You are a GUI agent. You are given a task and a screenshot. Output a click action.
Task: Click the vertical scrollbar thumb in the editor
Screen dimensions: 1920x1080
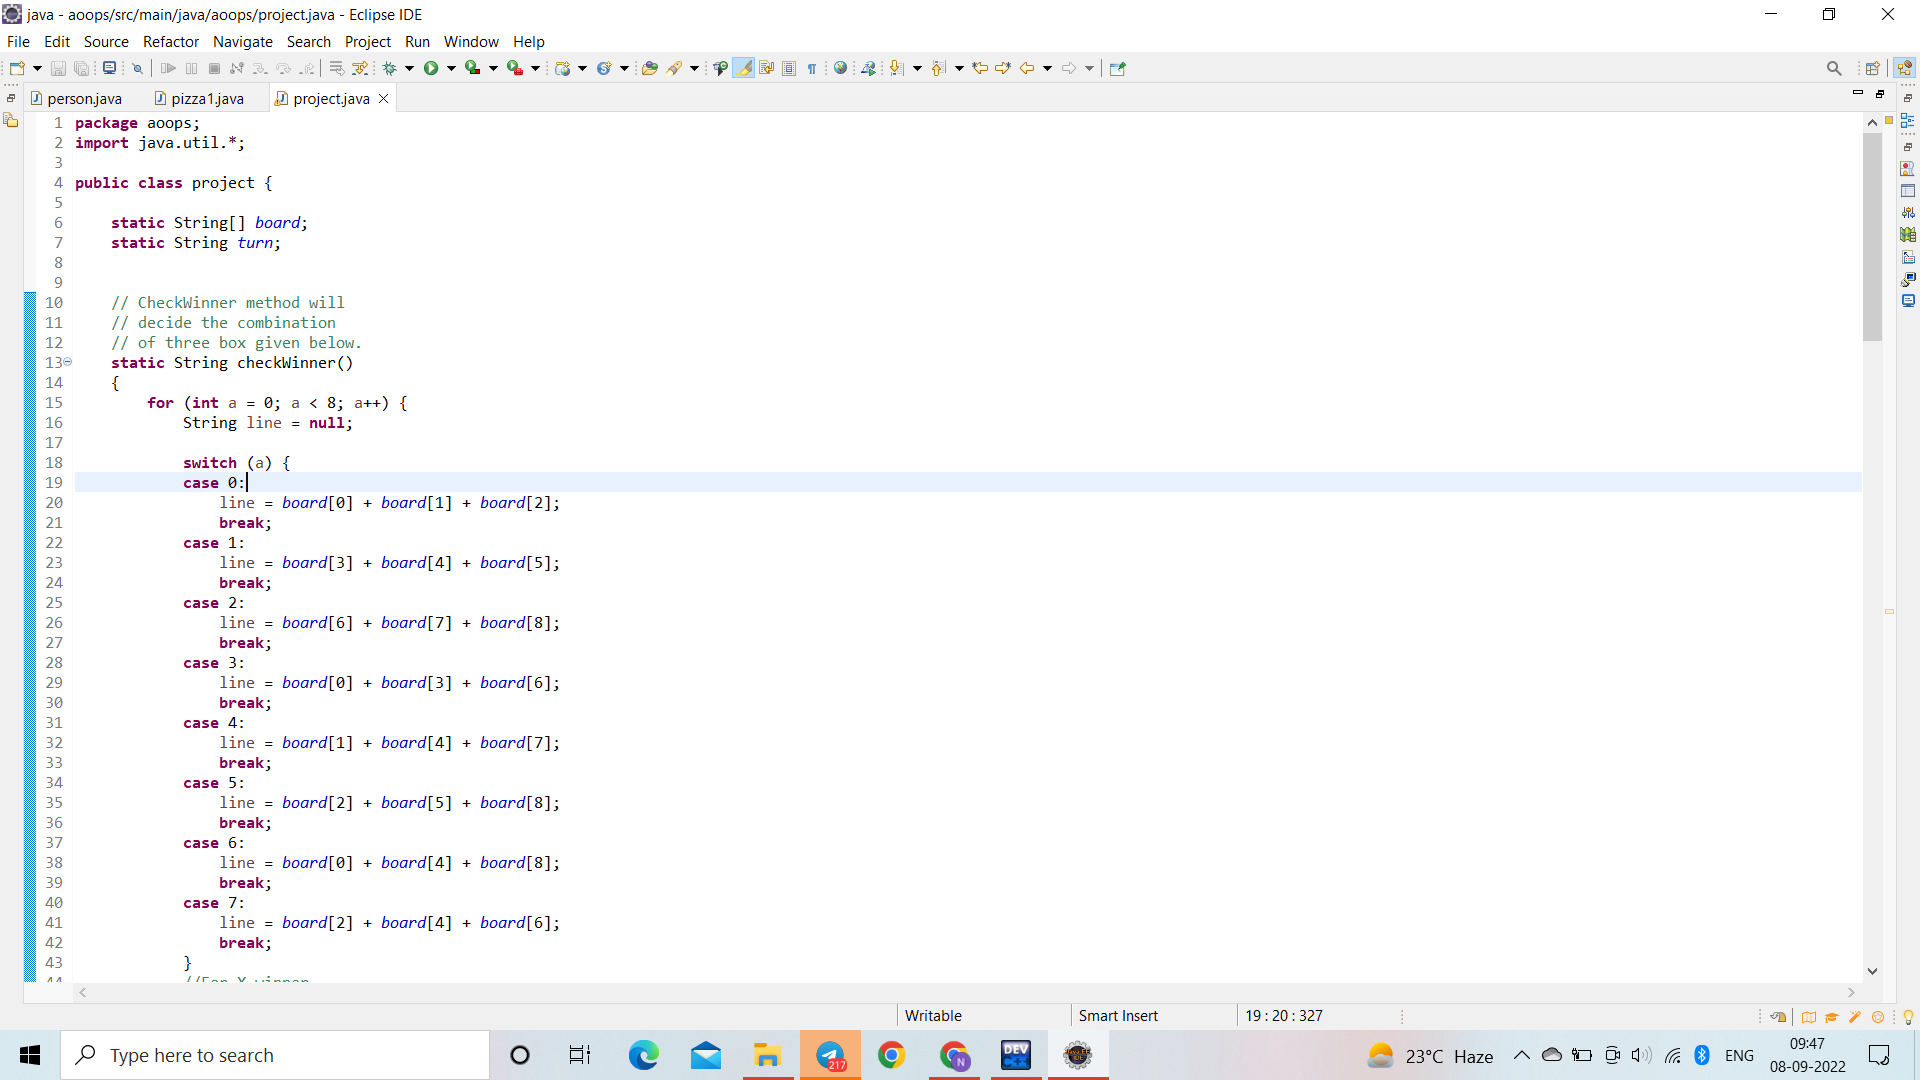(x=1872, y=236)
